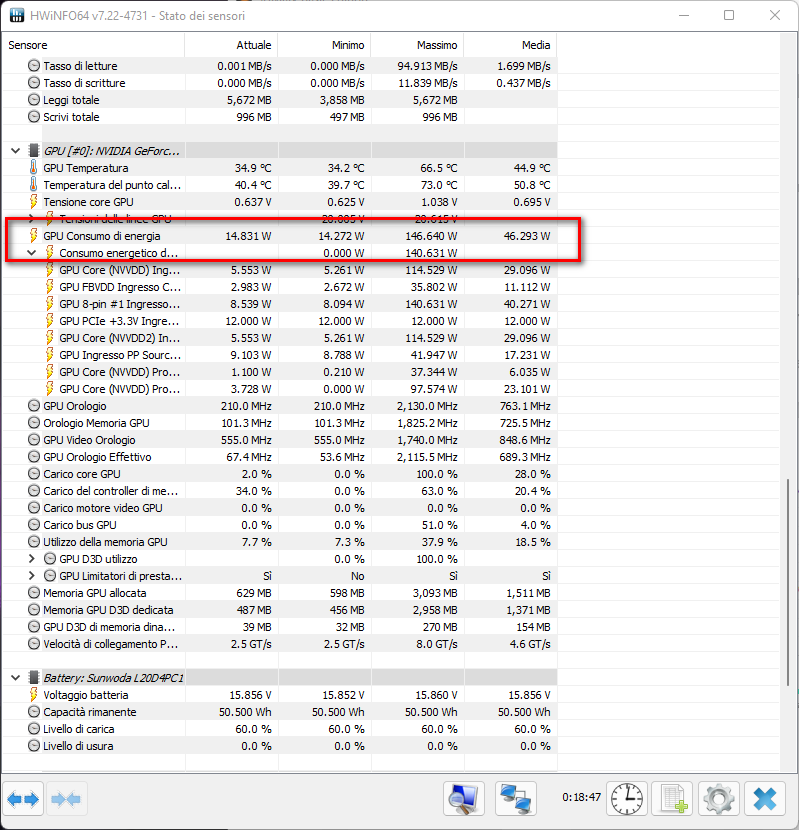Start logging with the sheet plus icon
The image size is (799, 830).
[674, 799]
